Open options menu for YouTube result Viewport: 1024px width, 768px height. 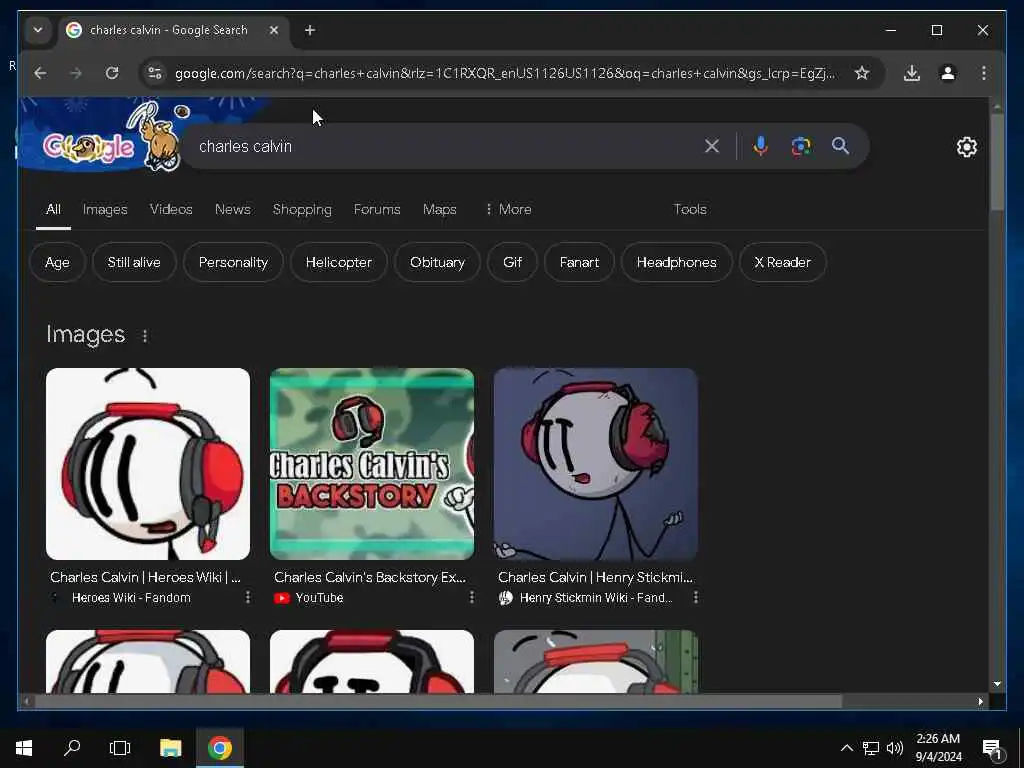(472, 597)
